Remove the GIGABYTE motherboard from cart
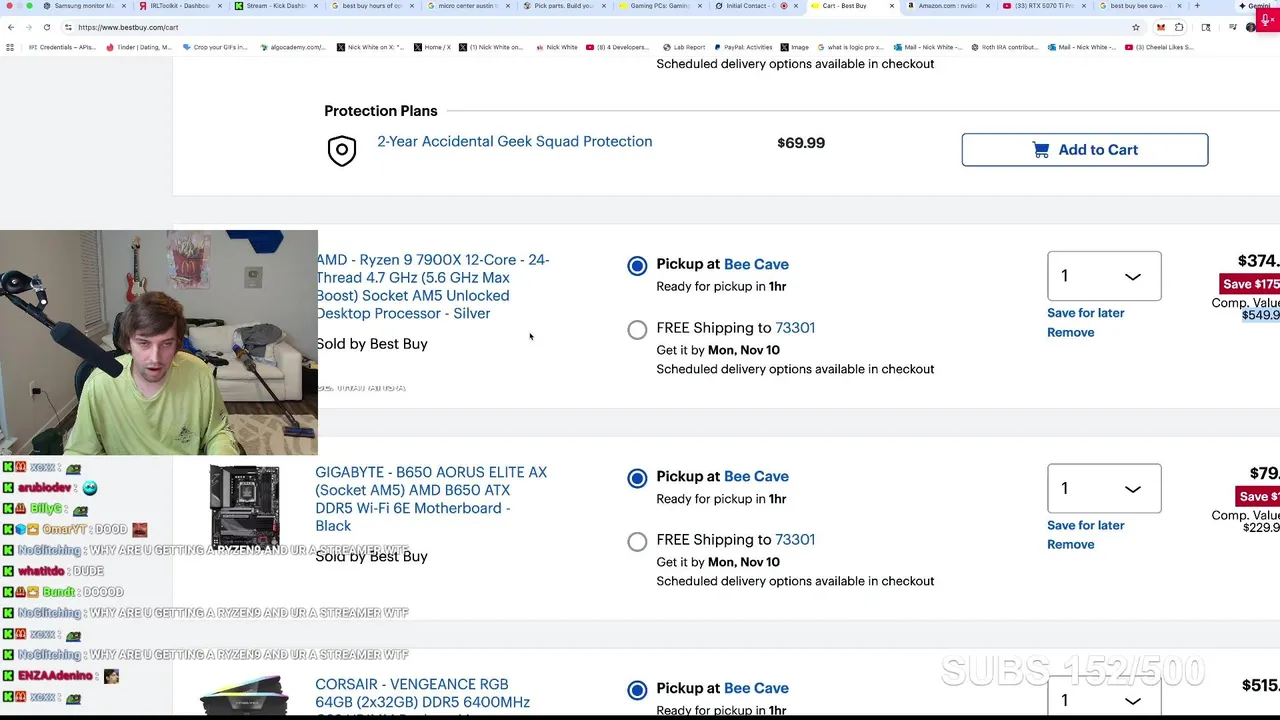Viewport: 1280px width, 720px height. [1070, 544]
